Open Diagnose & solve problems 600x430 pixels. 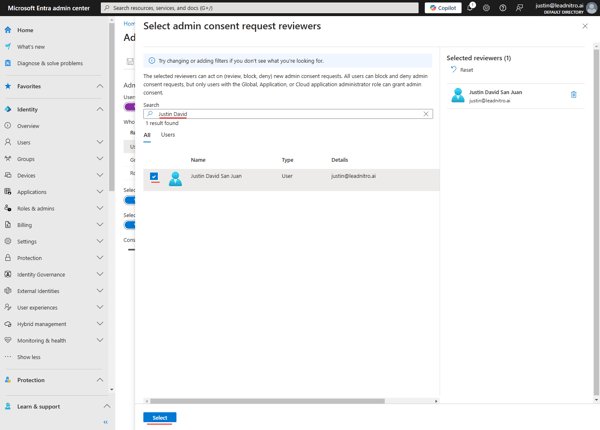[50, 63]
